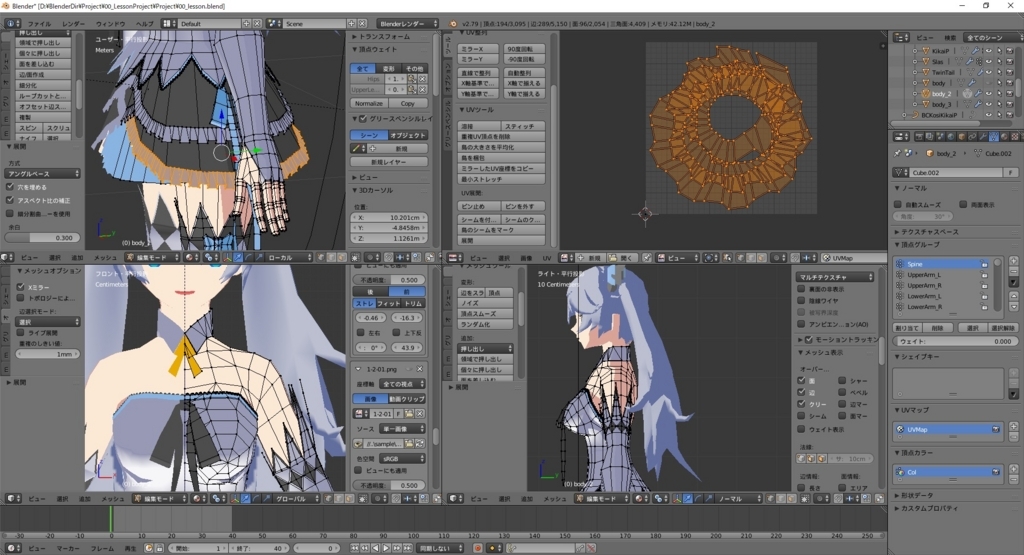Click the unwrap margin slider showing 0.300

coord(42,237)
